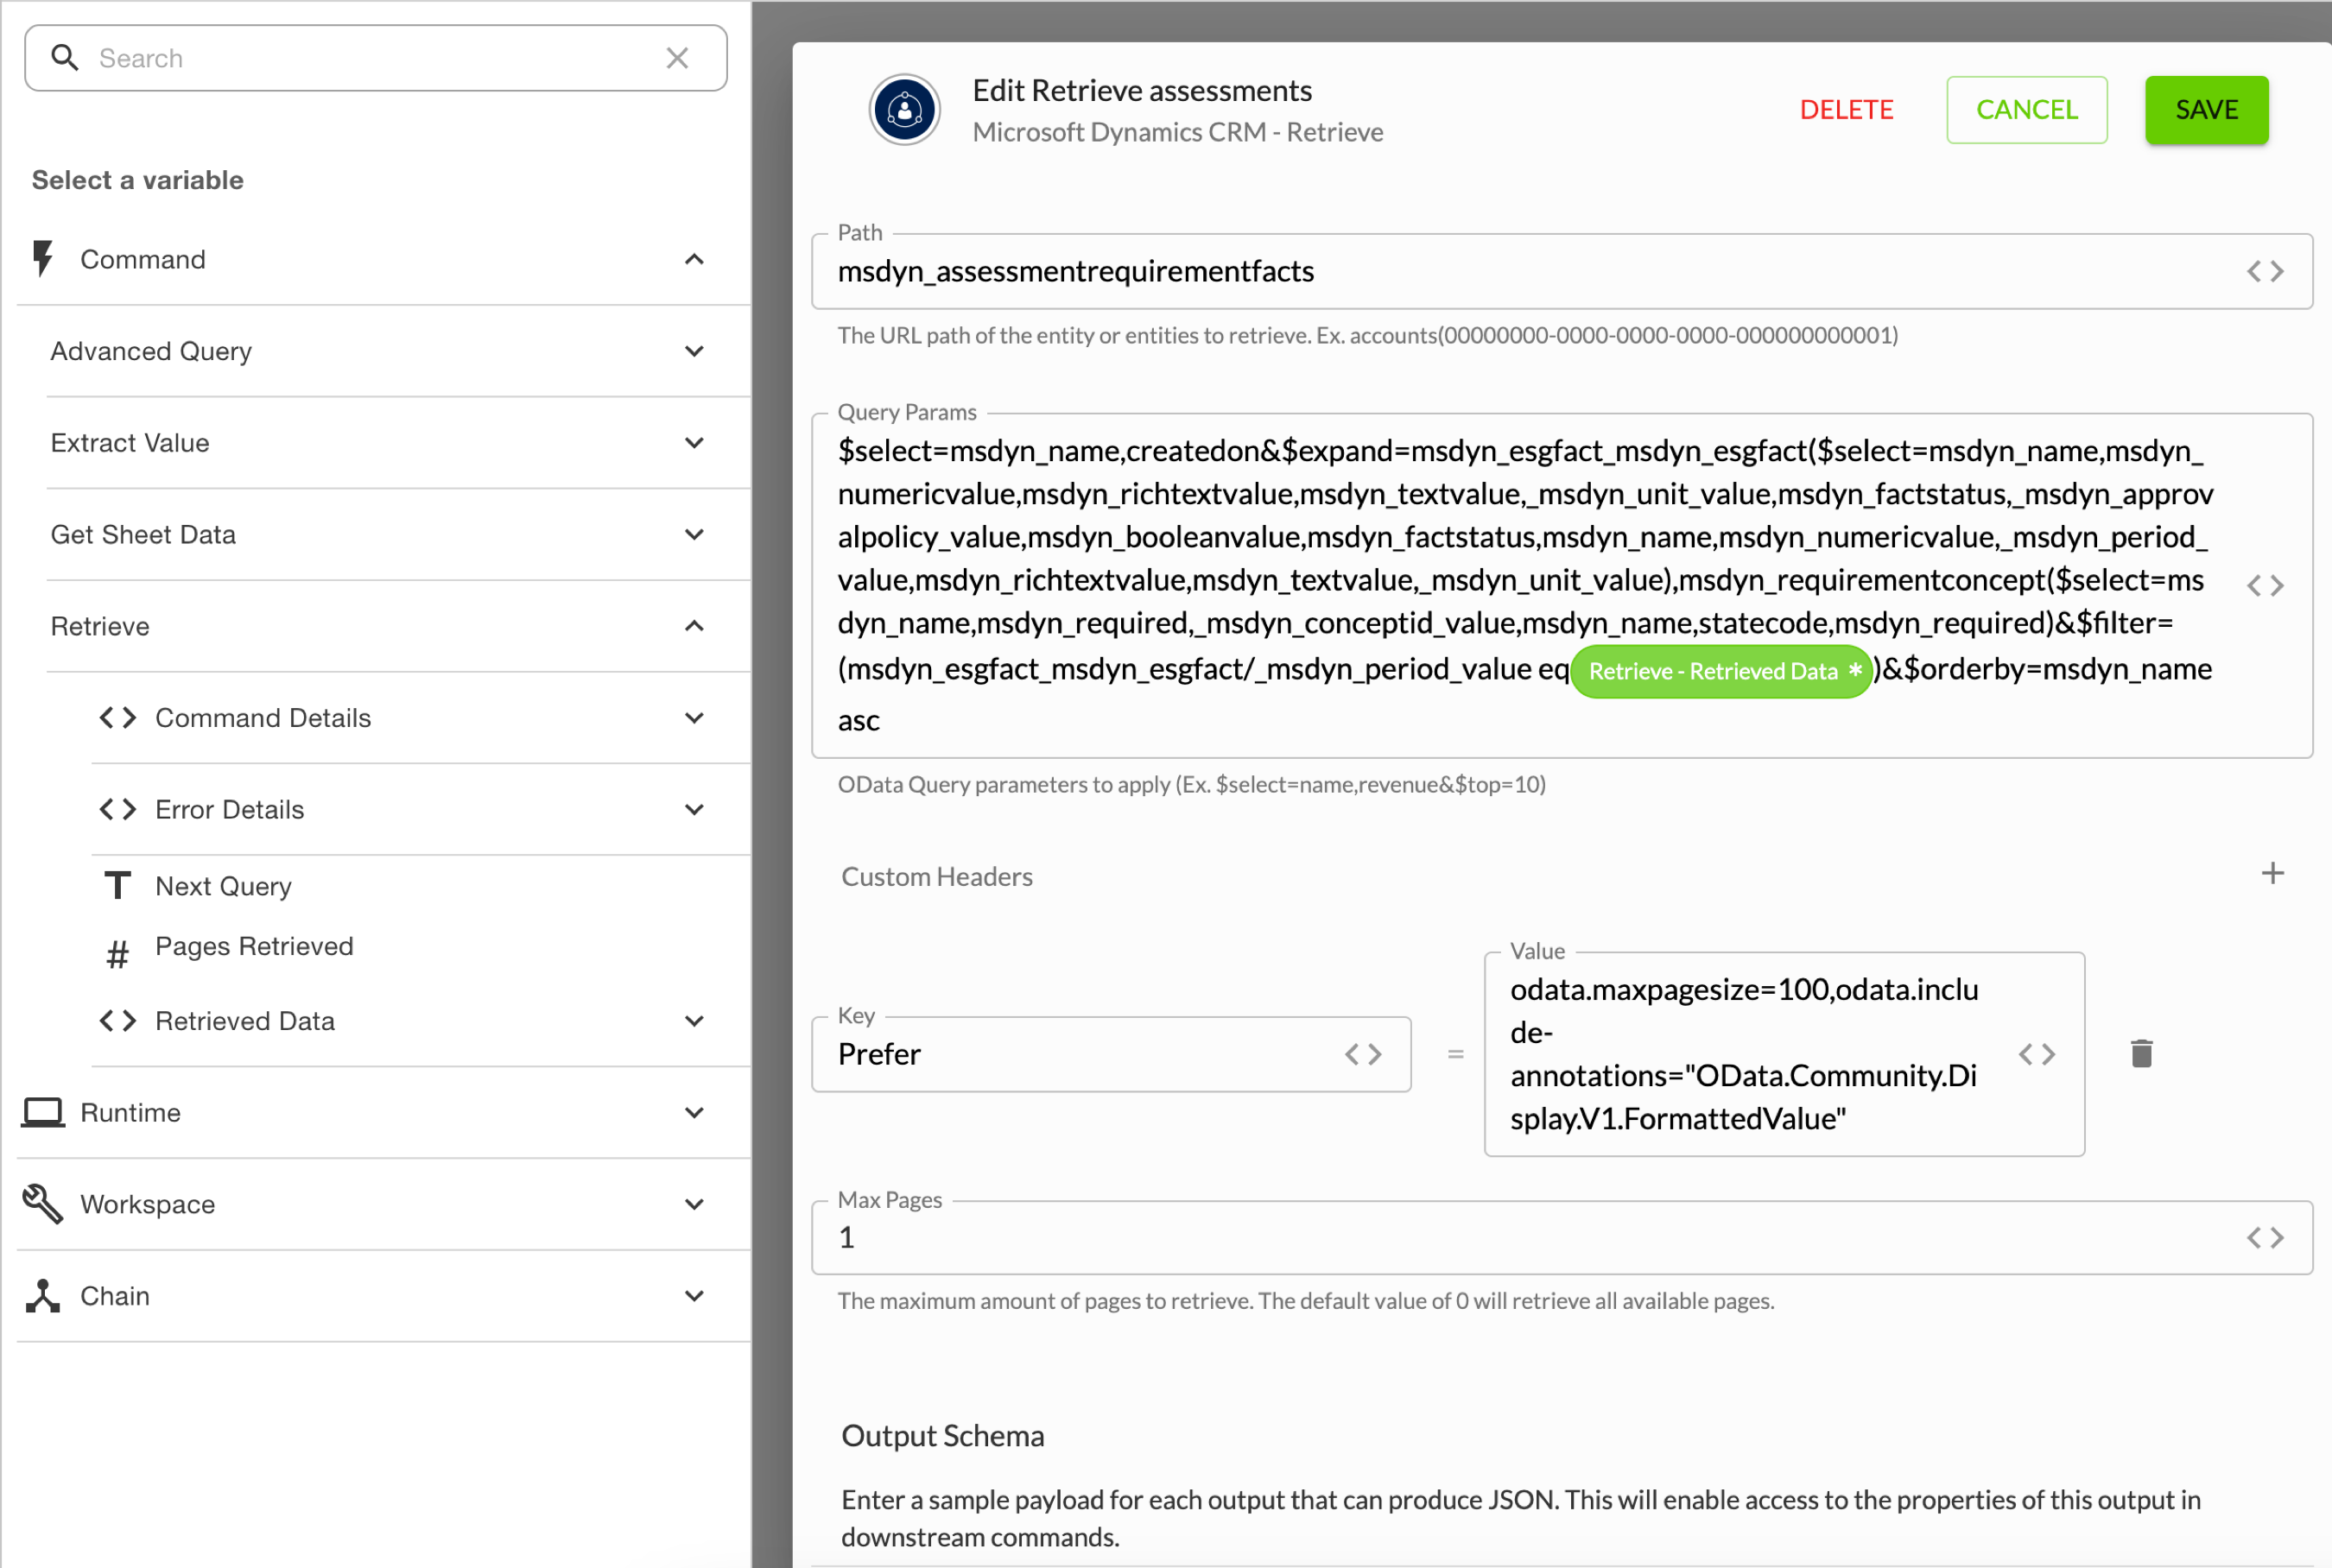Click the CANCEL button
Screen dimensions: 2332x1568
coord(2027,110)
